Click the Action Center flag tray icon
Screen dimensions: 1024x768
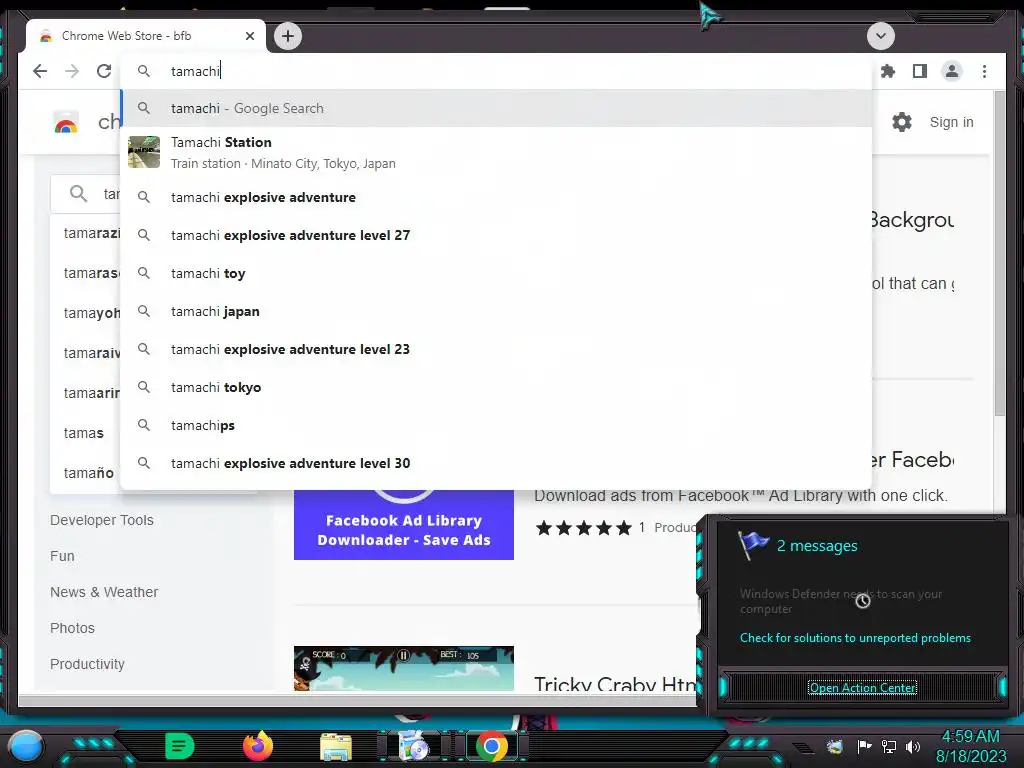(x=864, y=746)
